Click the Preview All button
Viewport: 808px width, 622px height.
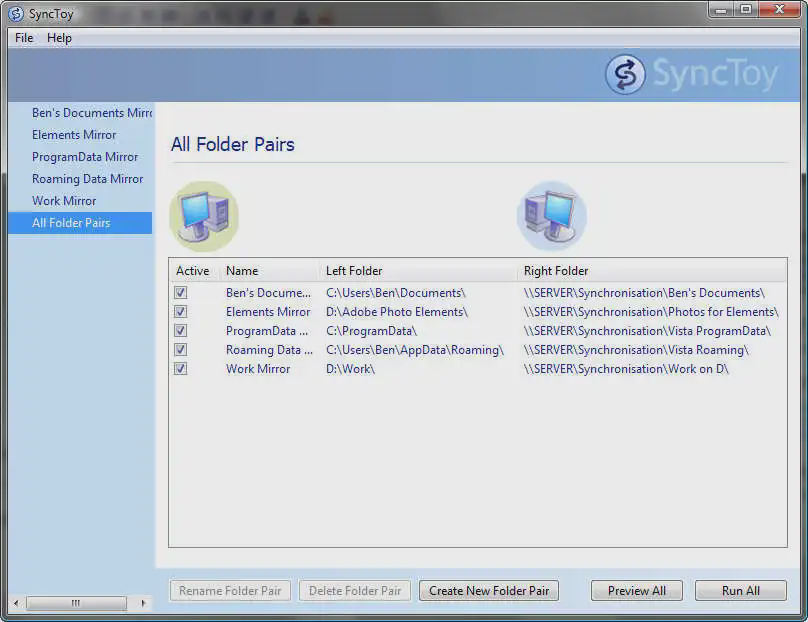click(x=636, y=590)
